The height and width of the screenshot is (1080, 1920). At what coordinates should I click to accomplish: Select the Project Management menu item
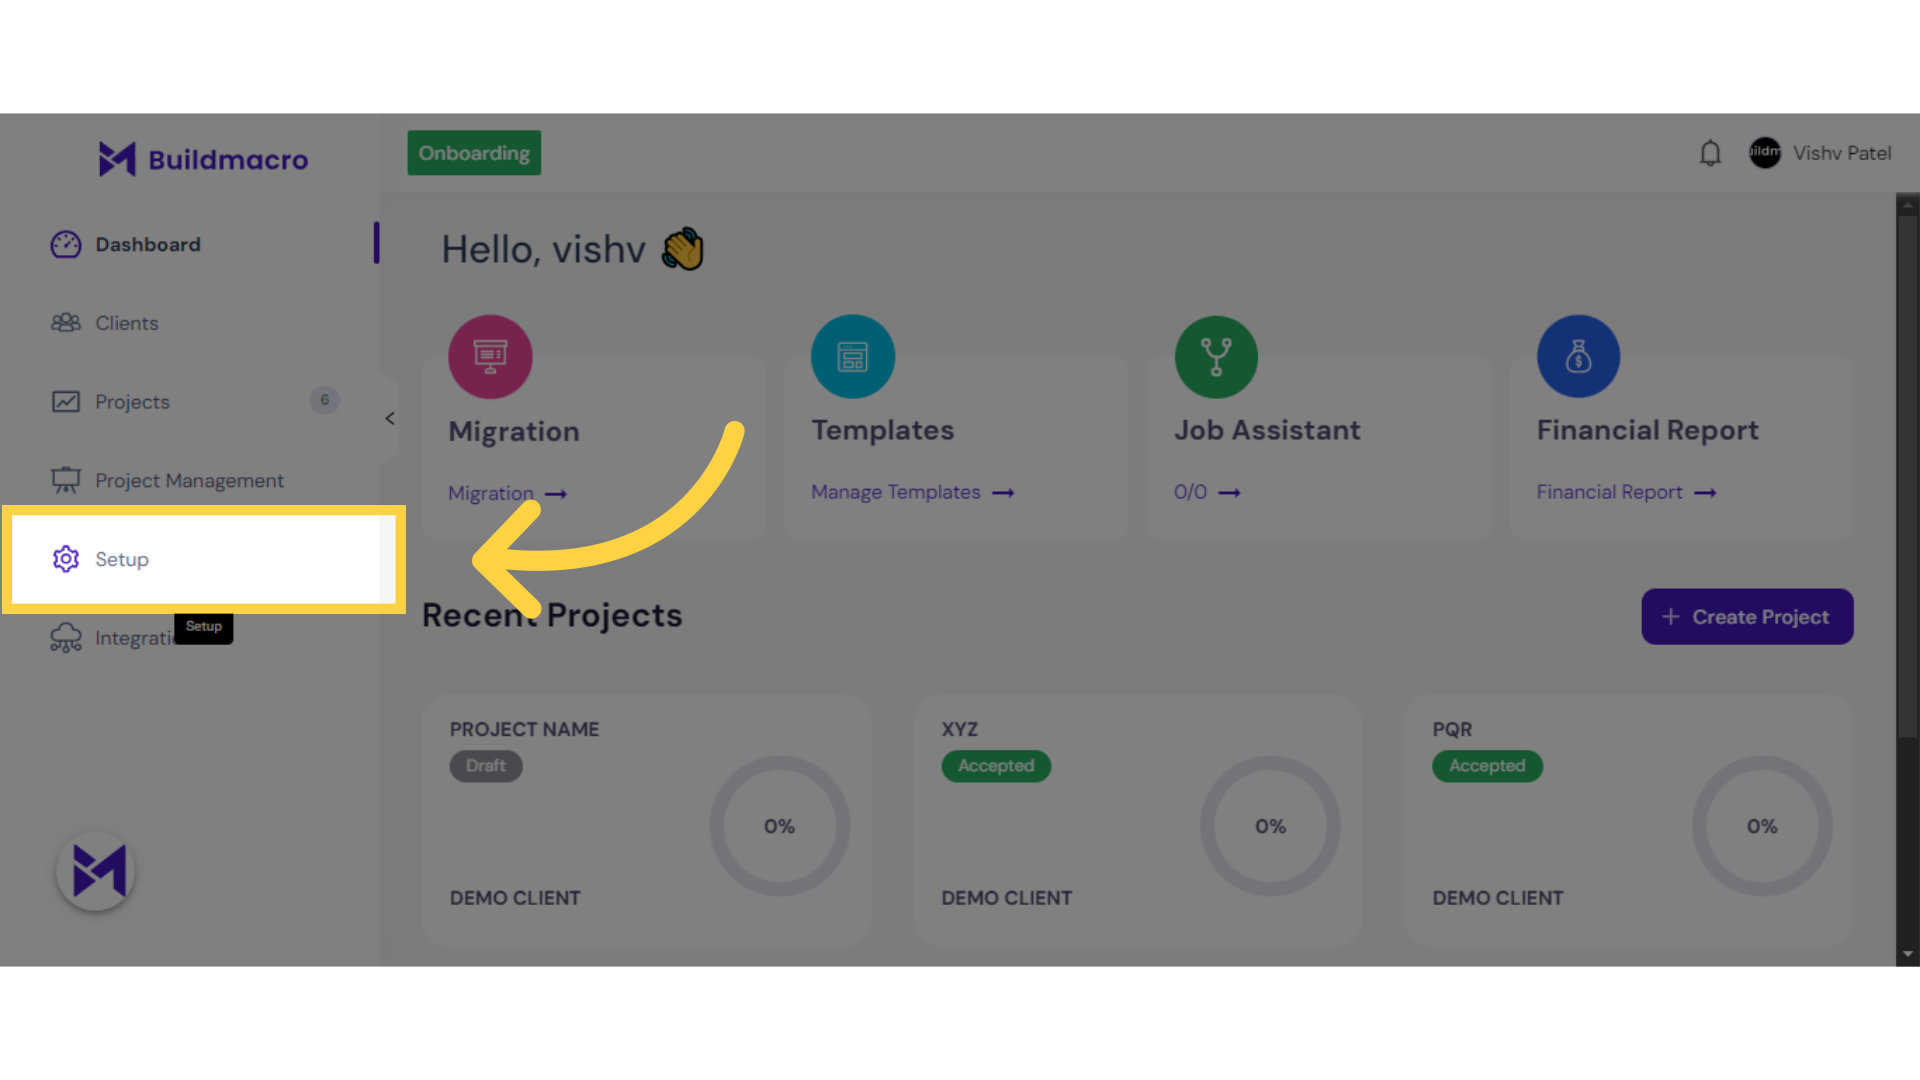[x=189, y=479]
